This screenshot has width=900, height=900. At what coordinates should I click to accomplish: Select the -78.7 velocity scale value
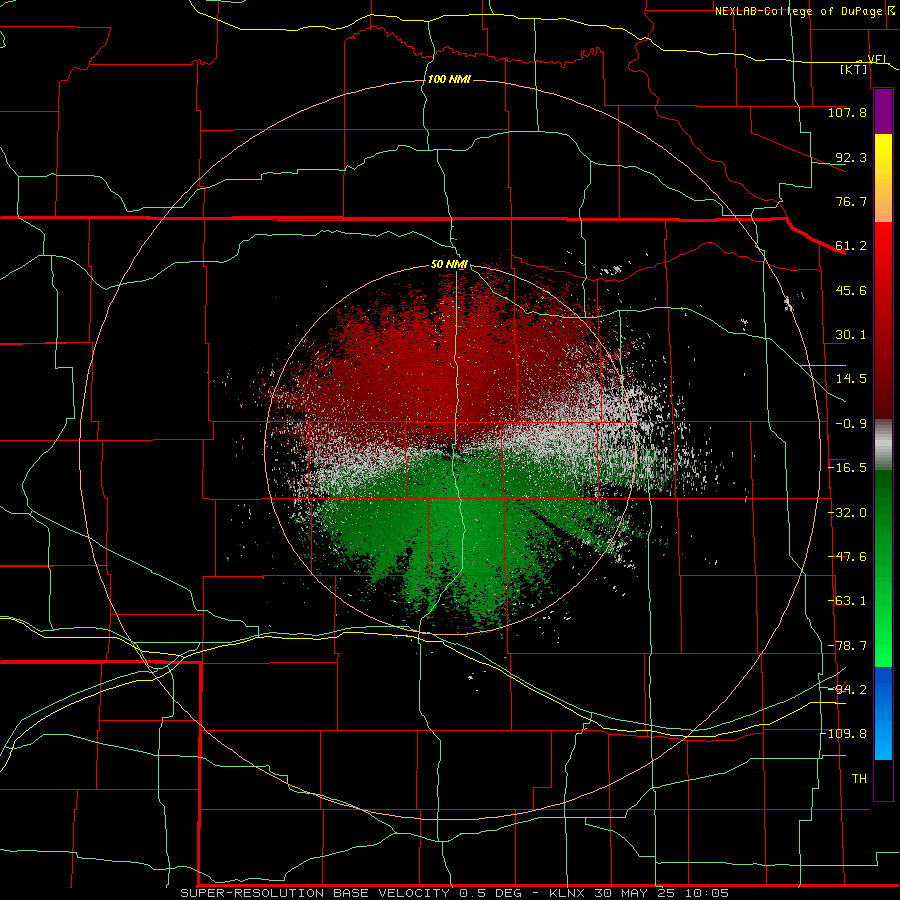(847, 646)
